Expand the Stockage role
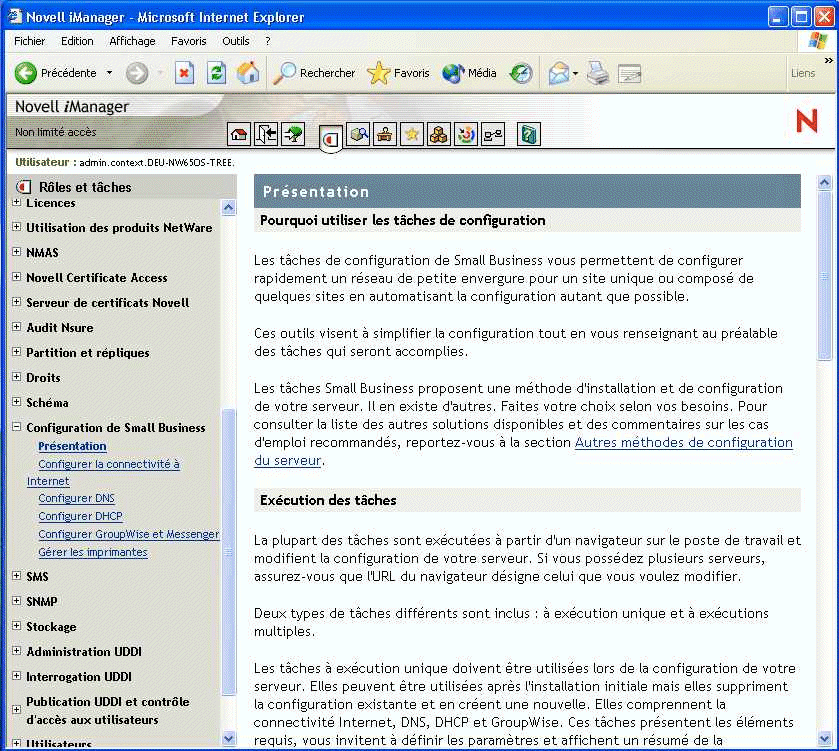839x751 pixels. 17,625
